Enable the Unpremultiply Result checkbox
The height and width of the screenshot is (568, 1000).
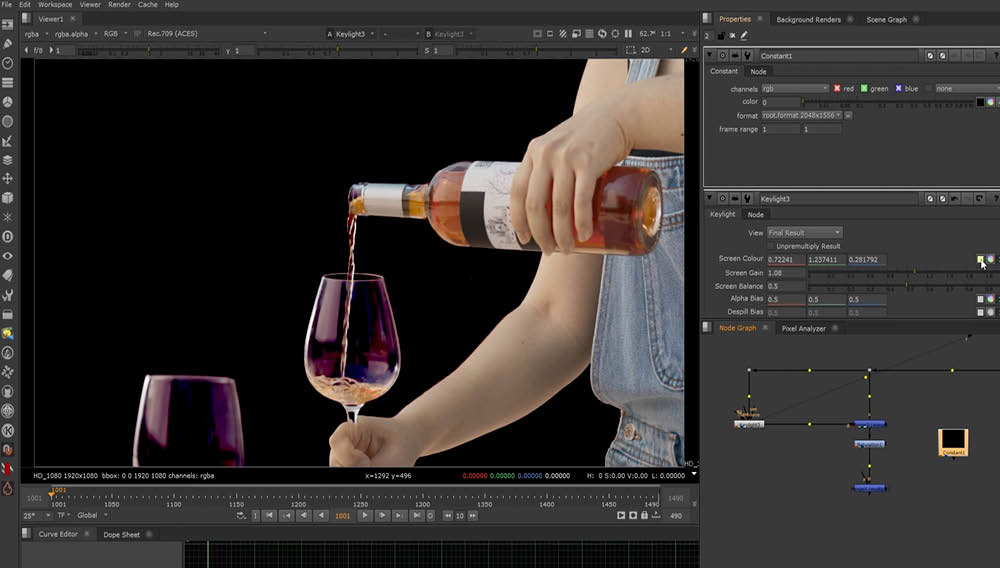click(x=770, y=246)
